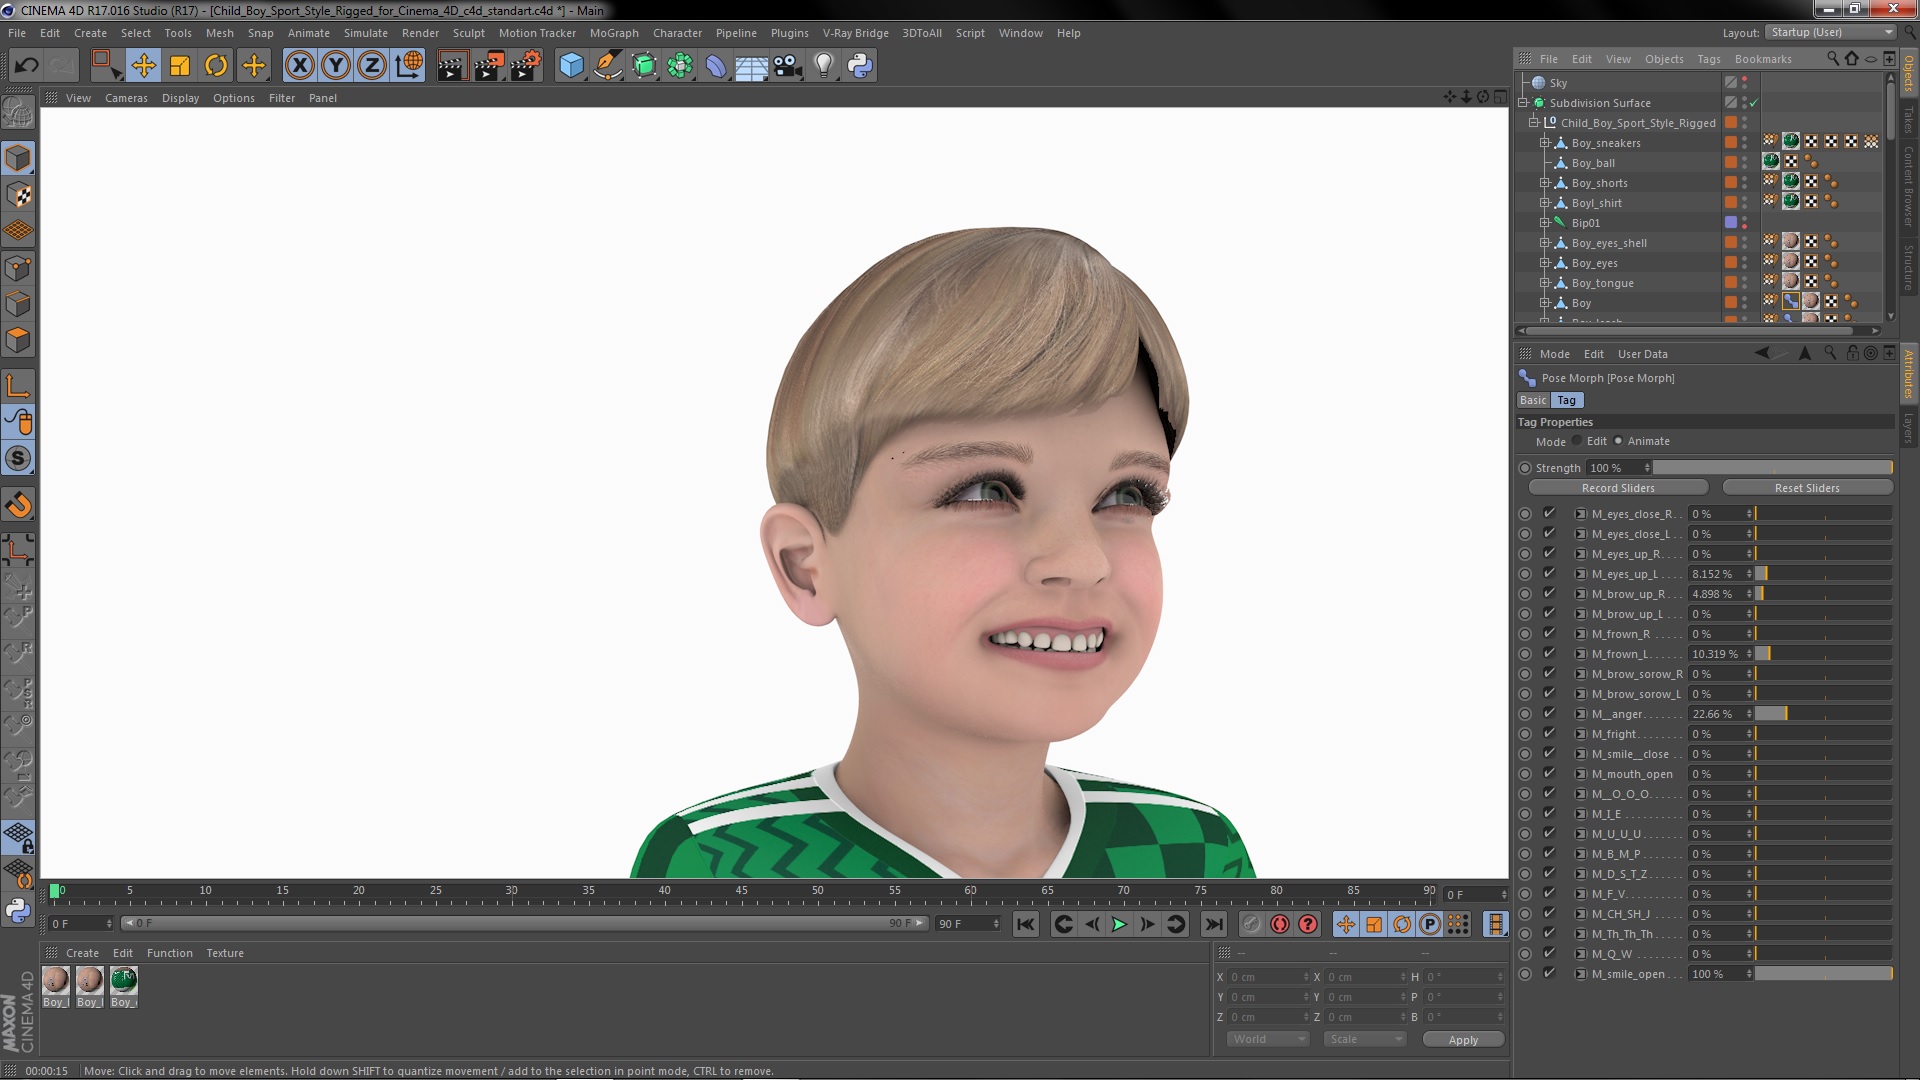Toggle checkmark for M_smile_open morph
This screenshot has height=1080, width=1920.
(1549, 973)
